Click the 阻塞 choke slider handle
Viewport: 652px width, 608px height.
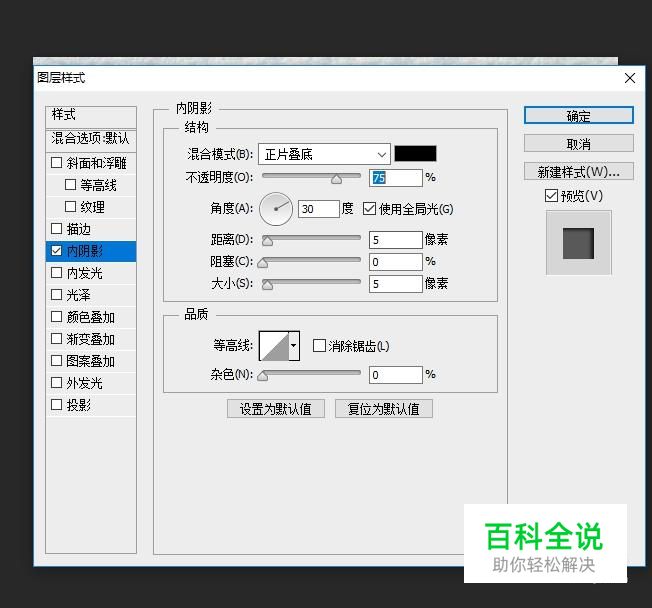click(x=262, y=263)
